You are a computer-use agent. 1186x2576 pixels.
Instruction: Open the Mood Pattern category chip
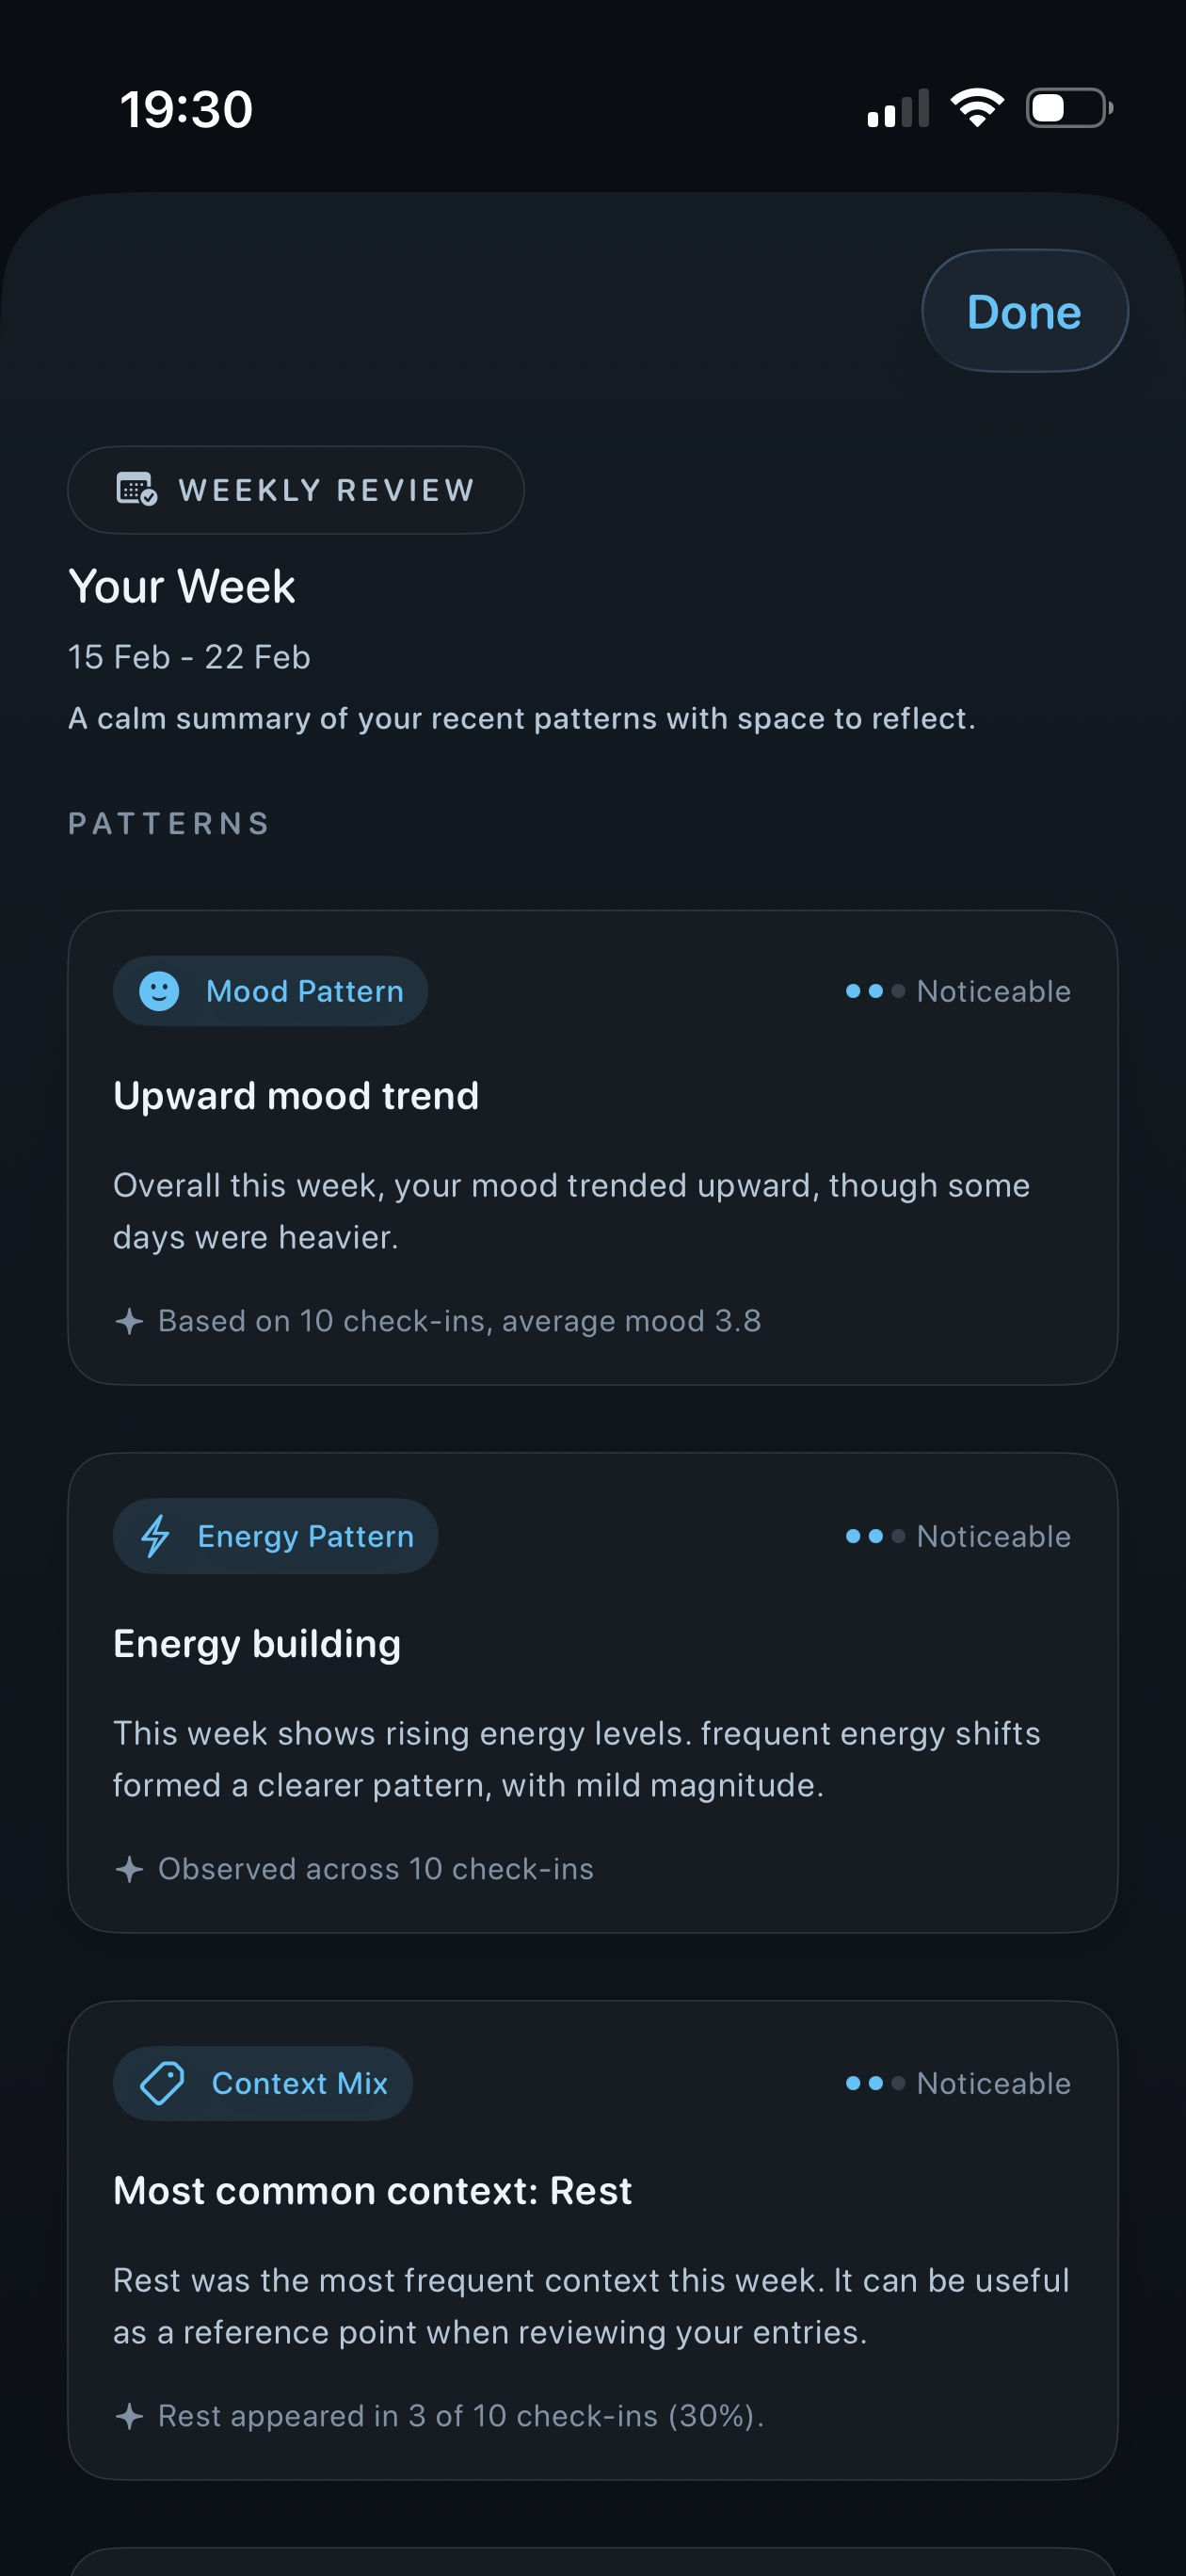click(270, 990)
